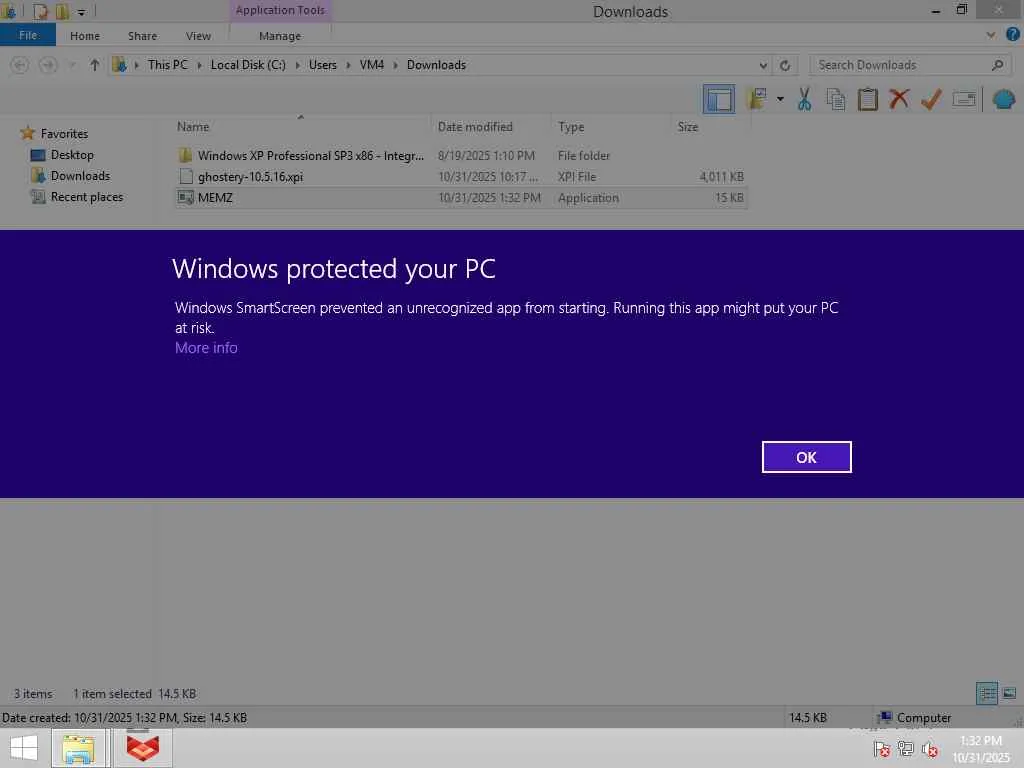Switch to the View ribbon tab
This screenshot has height=768, width=1024.
[x=198, y=36]
